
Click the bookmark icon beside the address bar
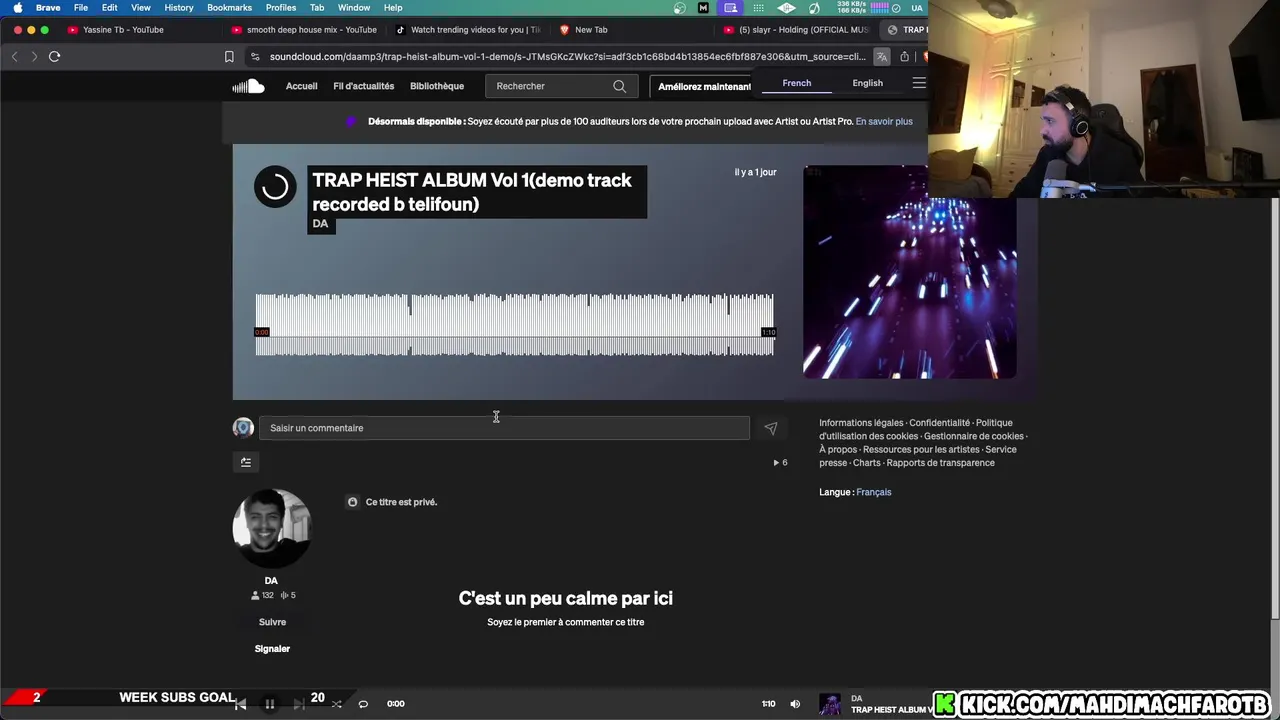(x=229, y=57)
